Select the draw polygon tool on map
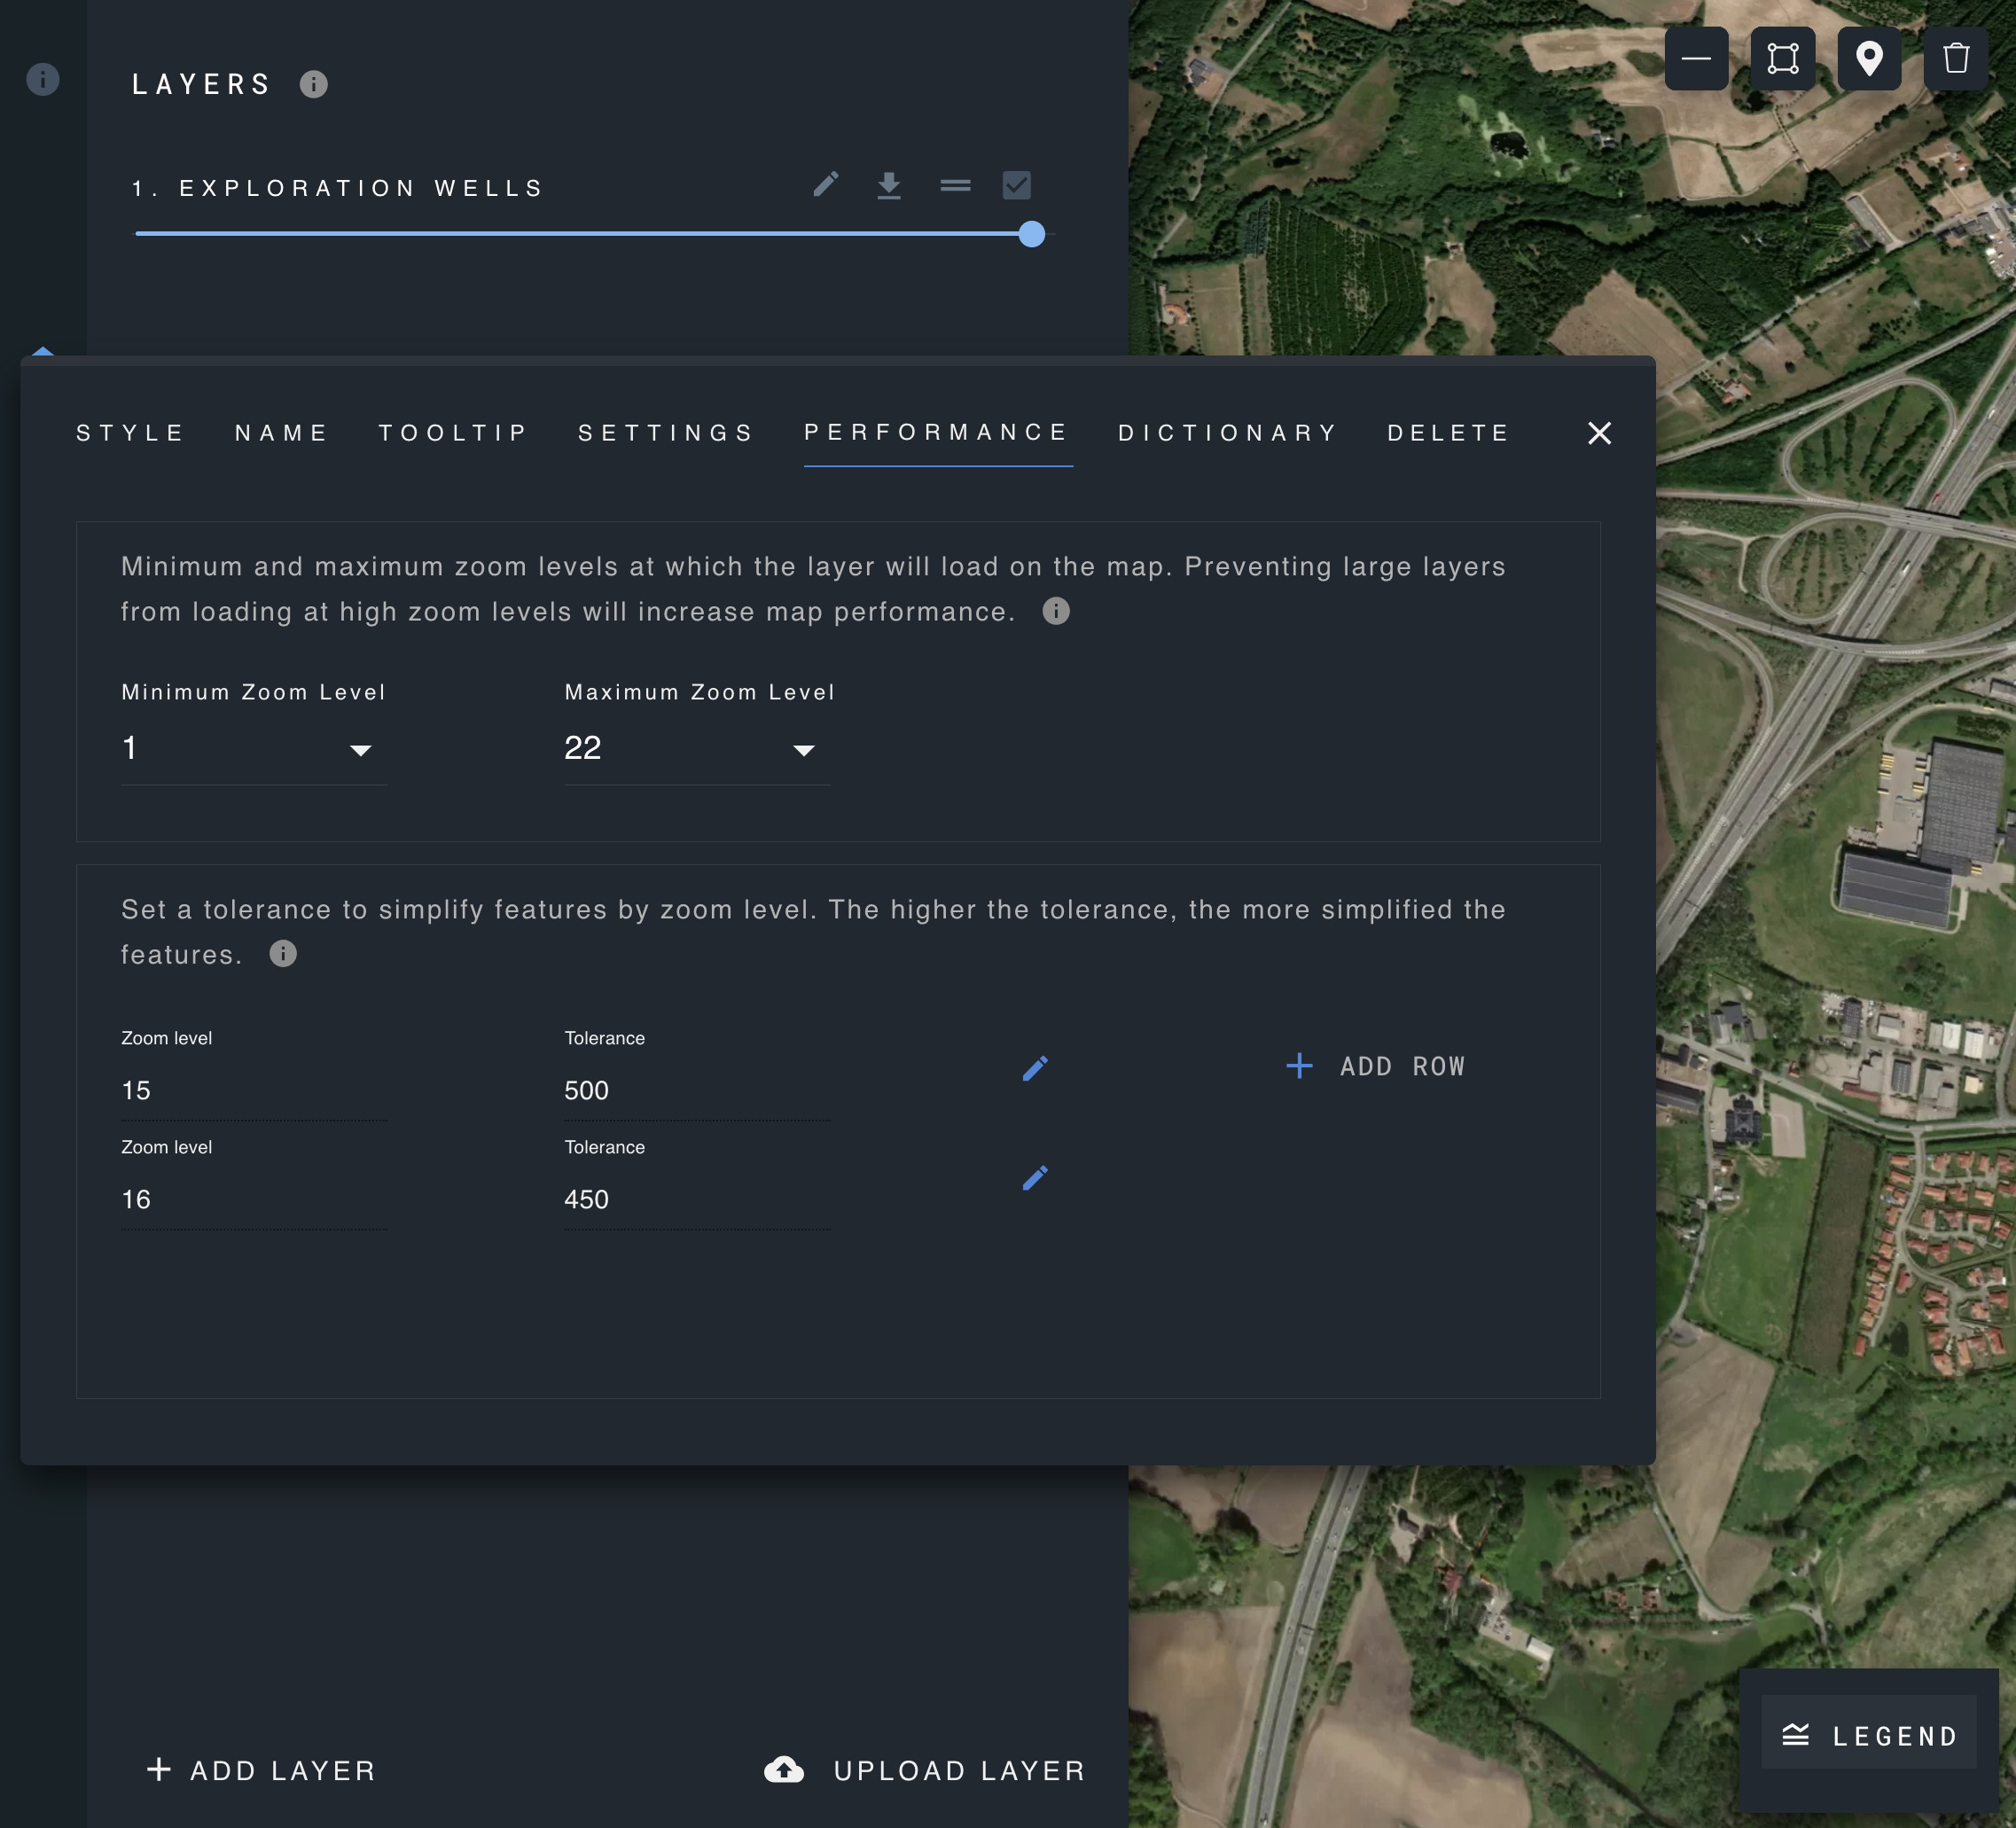Viewport: 2016px width, 1828px height. 1783,59
